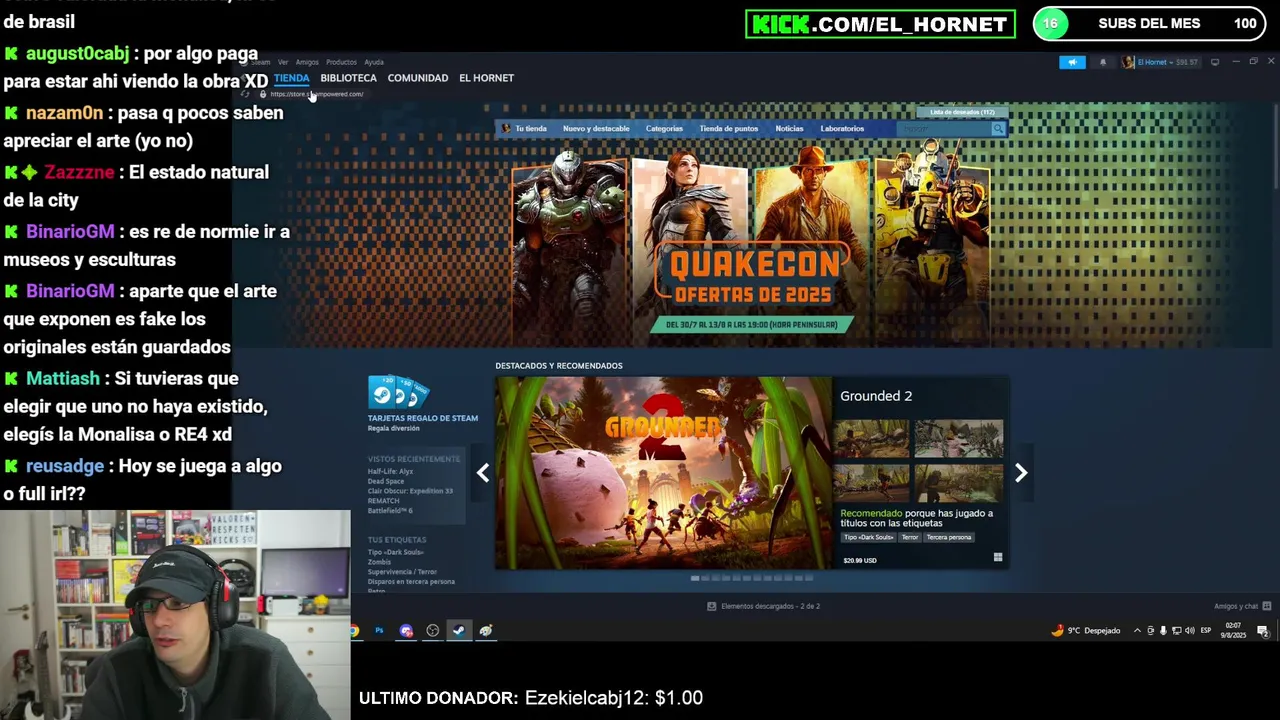The image size is (1280, 720).
Task: Switch Steam to Big Picture display icon
Action: tap(1215, 62)
